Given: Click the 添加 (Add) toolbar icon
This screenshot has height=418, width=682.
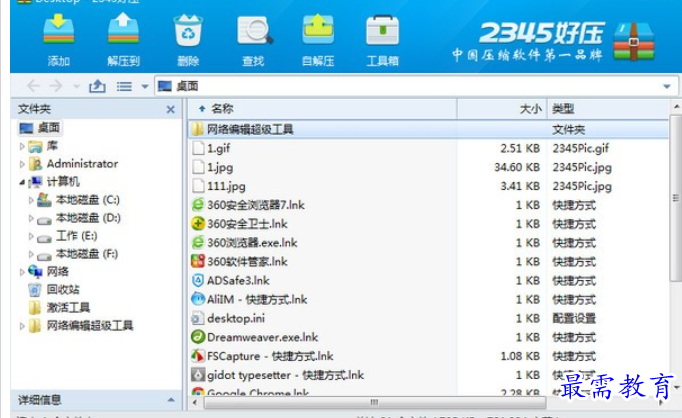Looking at the screenshot, I should [59, 30].
